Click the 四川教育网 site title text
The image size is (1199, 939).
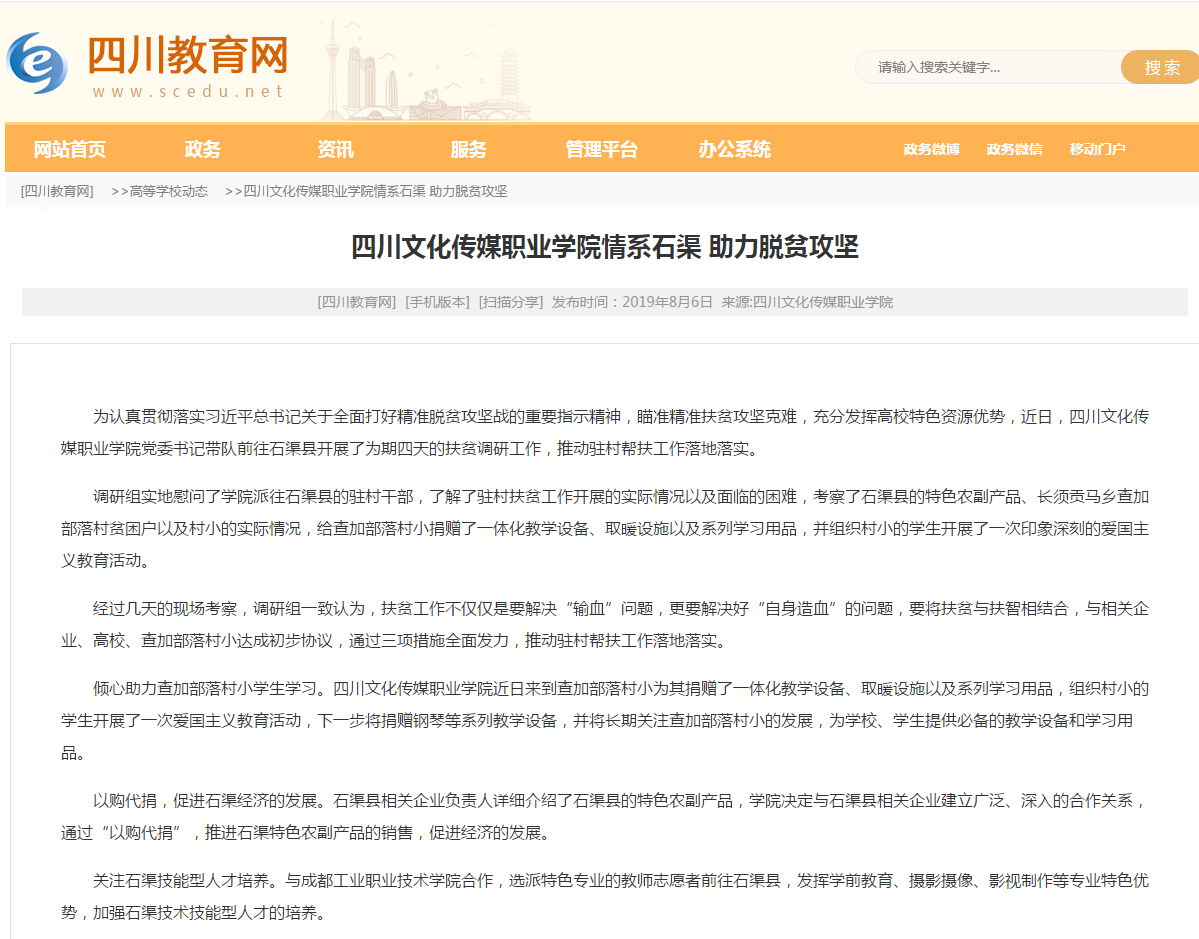pyautogui.click(x=187, y=55)
